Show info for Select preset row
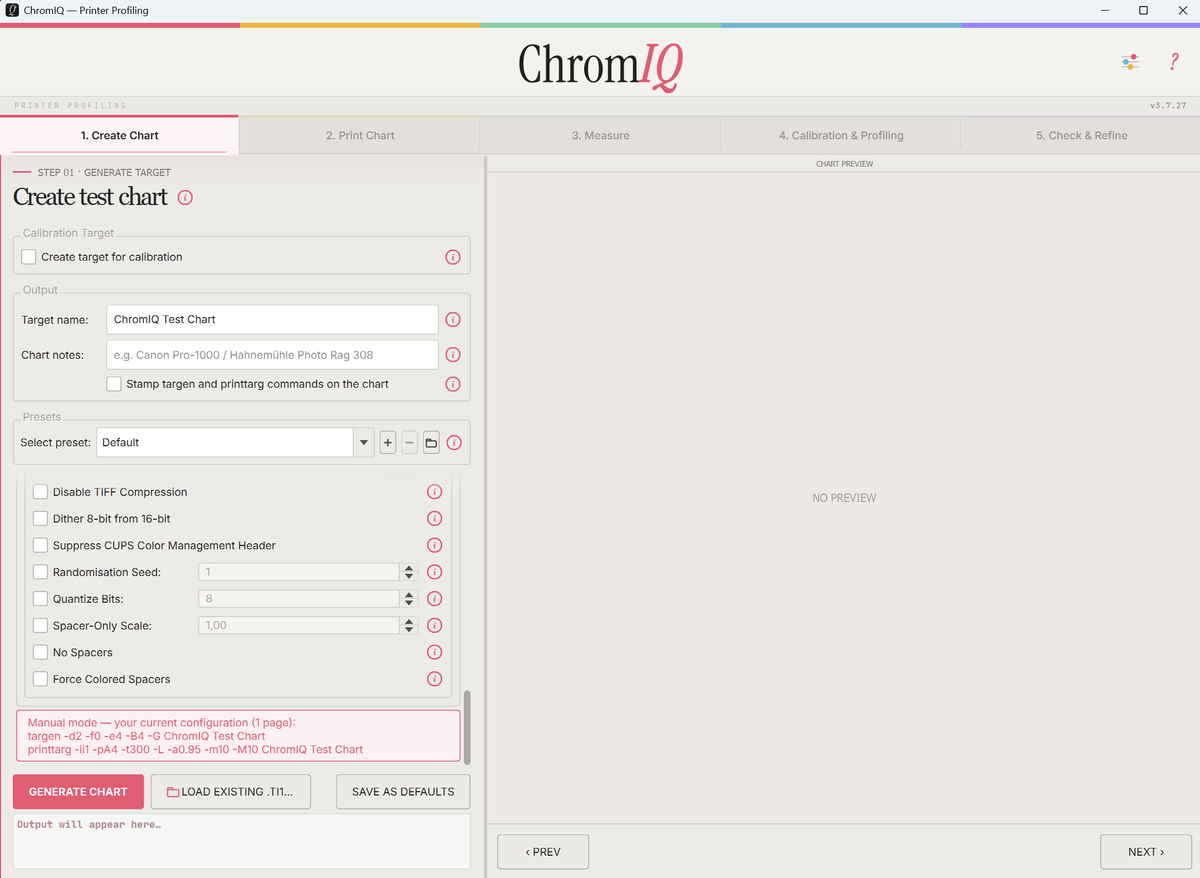The width and height of the screenshot is (1200, 878). click(x=455, y=442)
